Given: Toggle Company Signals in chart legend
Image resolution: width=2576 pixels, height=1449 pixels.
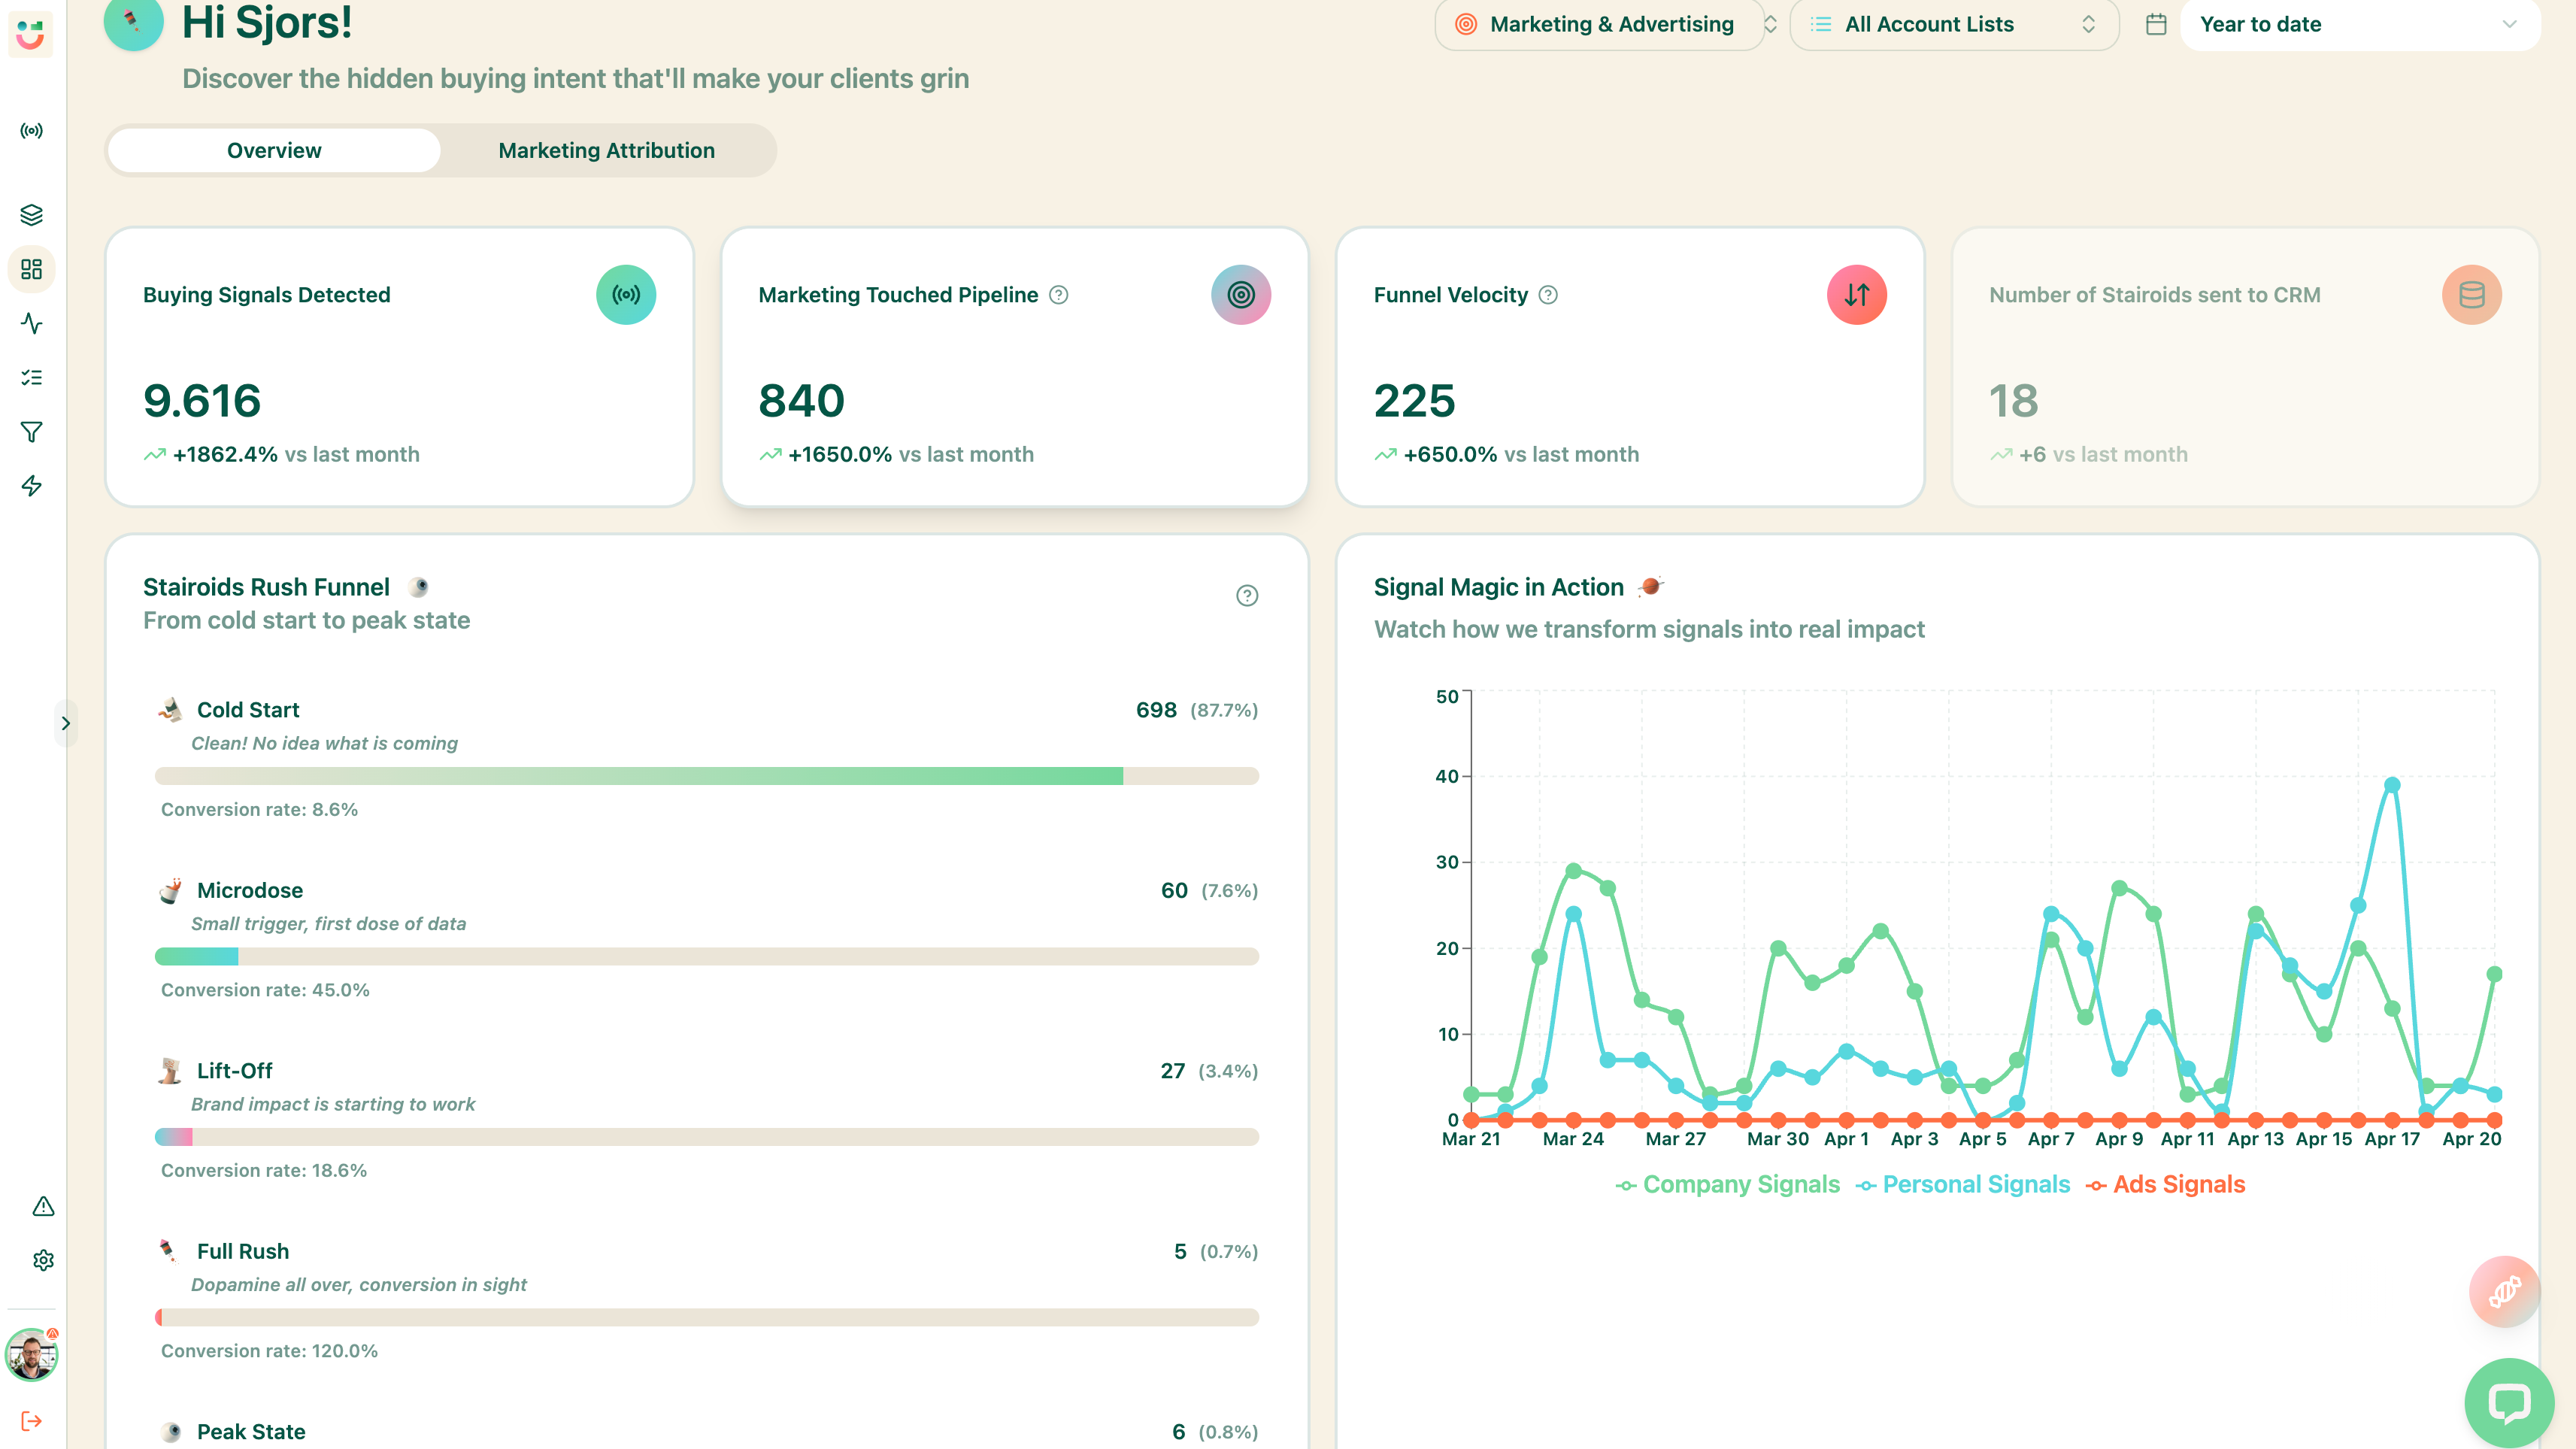Looking at the screenshot, I should pyautogui.click(x=1728, y=1184).
